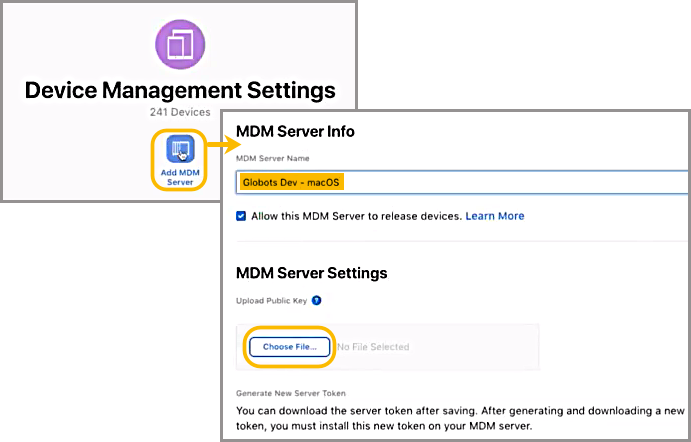Screen dimensions: 691x442
Task: Click the 'Allow this MDM Server' checkbox label
Action: (x=355, y=216)
